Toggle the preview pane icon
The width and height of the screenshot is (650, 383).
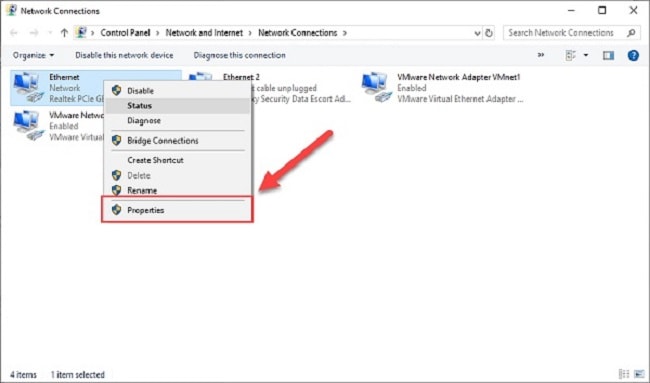[x=608, y=55]
